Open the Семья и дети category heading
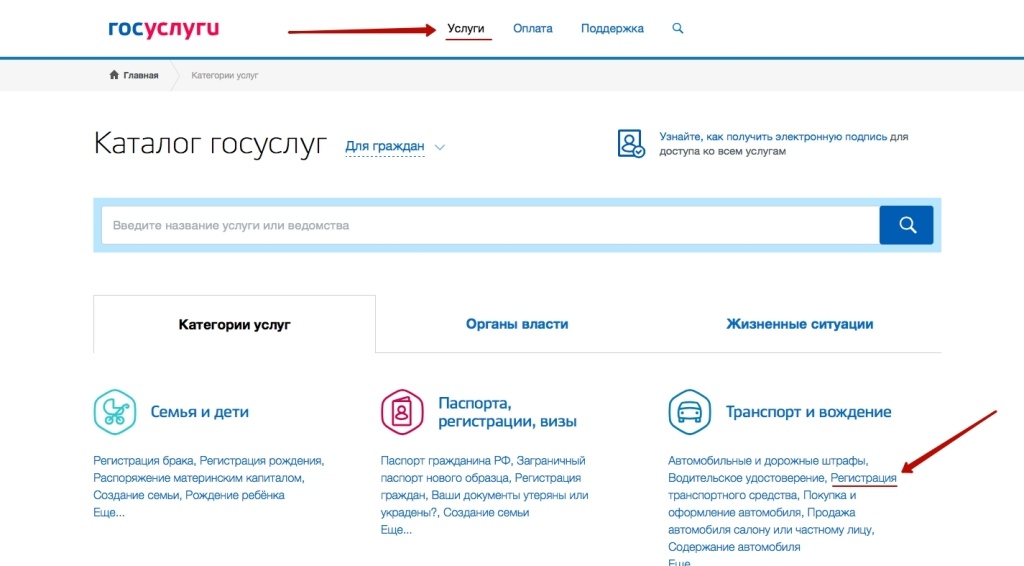The image size is (1024, 566). click(x=200, y=412)
